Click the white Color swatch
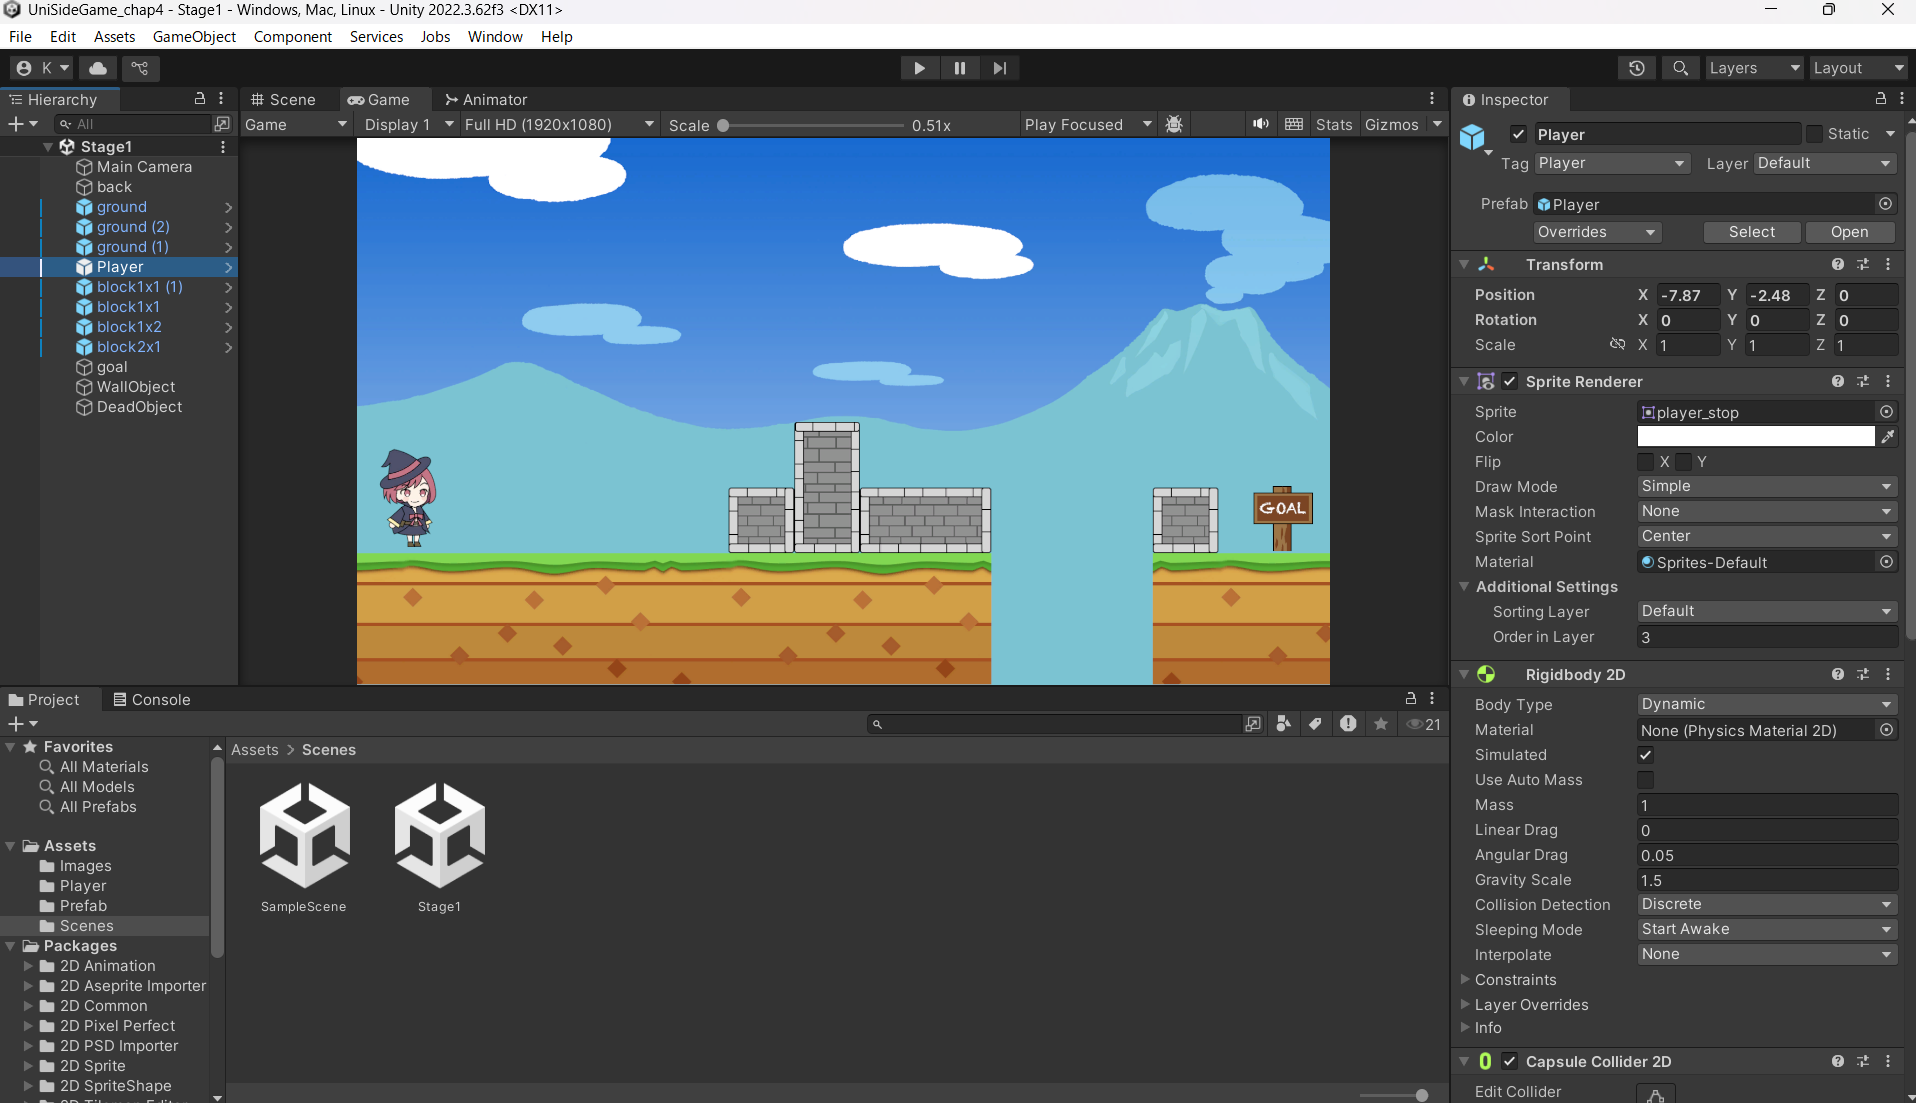1916x1103 pixels. tap(1755, 437)
